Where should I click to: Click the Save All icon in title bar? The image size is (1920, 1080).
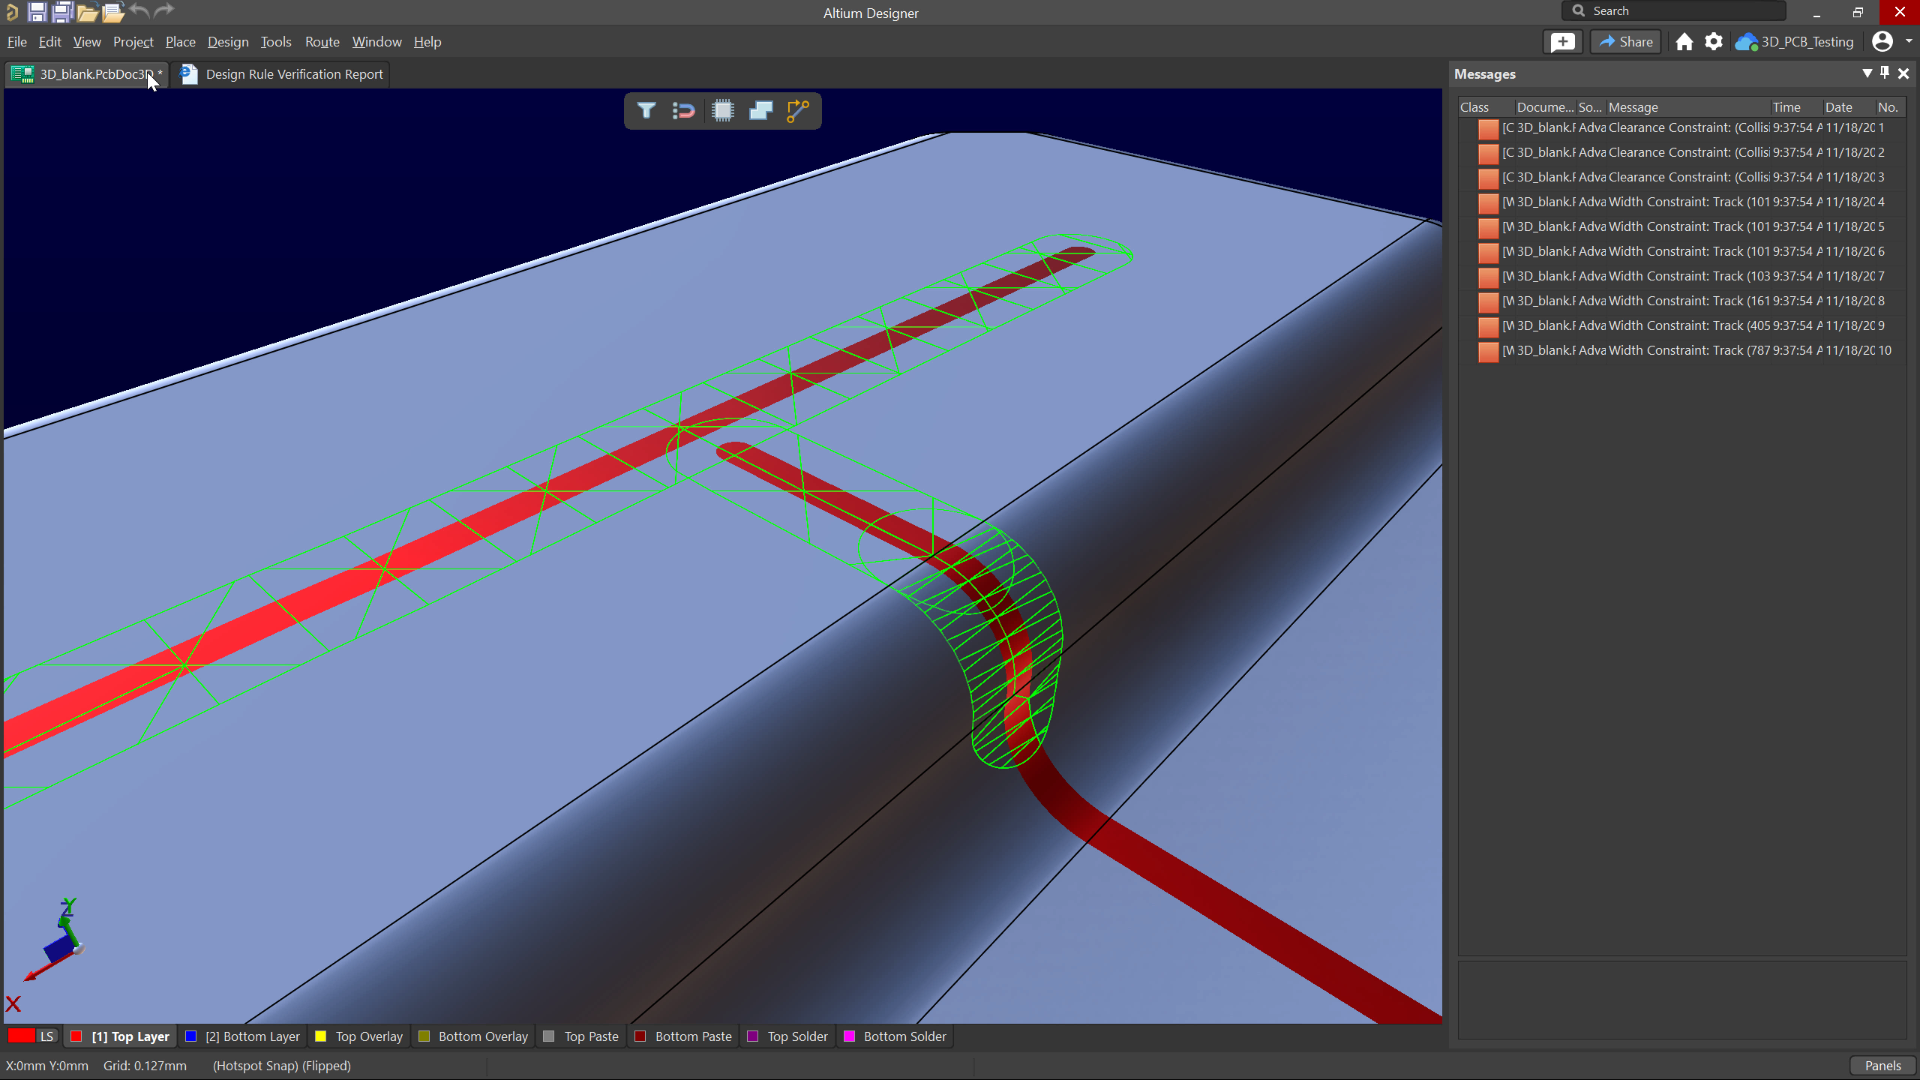click(62, 12)
